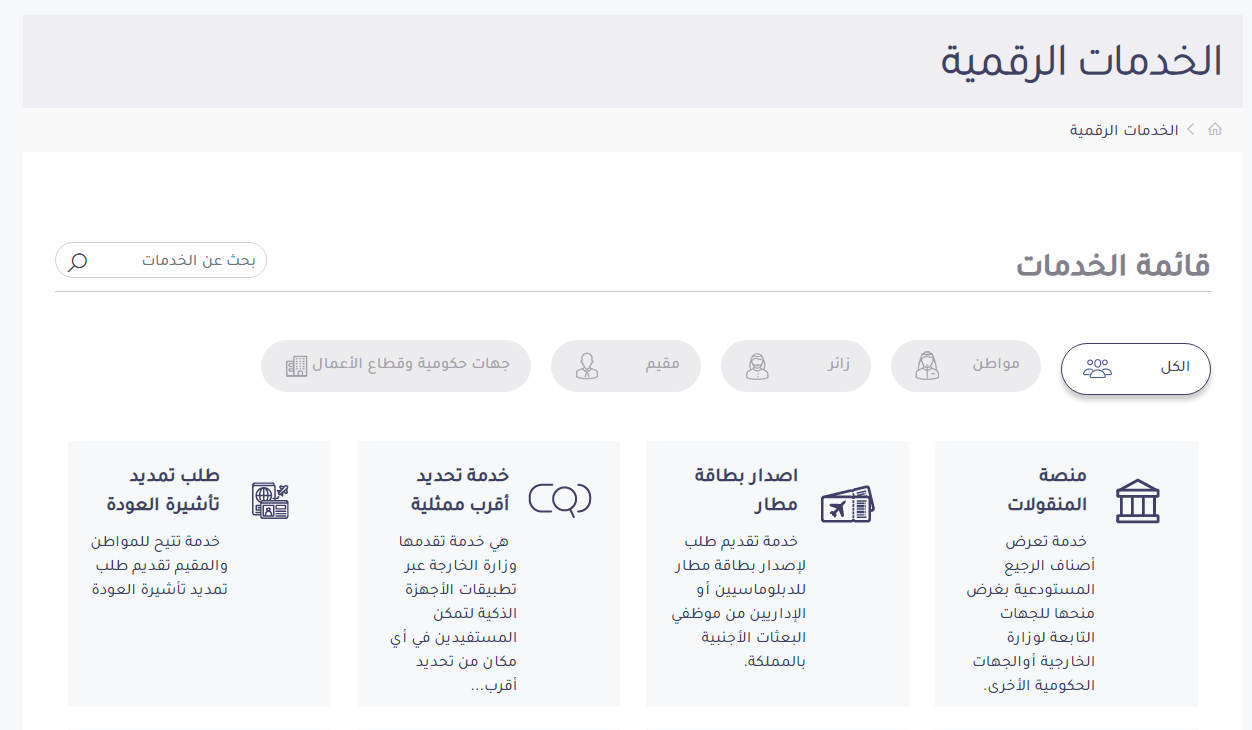Screen dimensions: 1252x730
Task: Open the خدمة تحديد أقرب ممثلية title
Action: (x=463, y=488)
